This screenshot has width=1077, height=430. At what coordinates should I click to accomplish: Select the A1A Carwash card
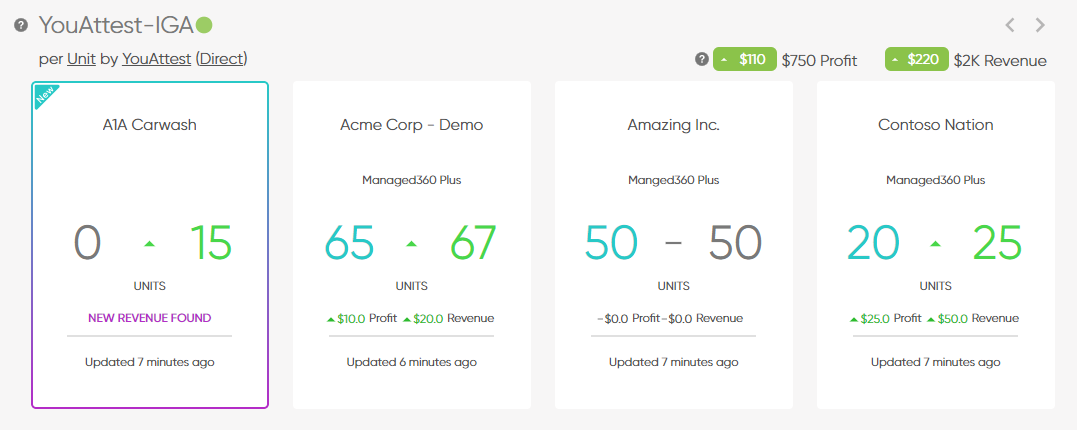150,245
